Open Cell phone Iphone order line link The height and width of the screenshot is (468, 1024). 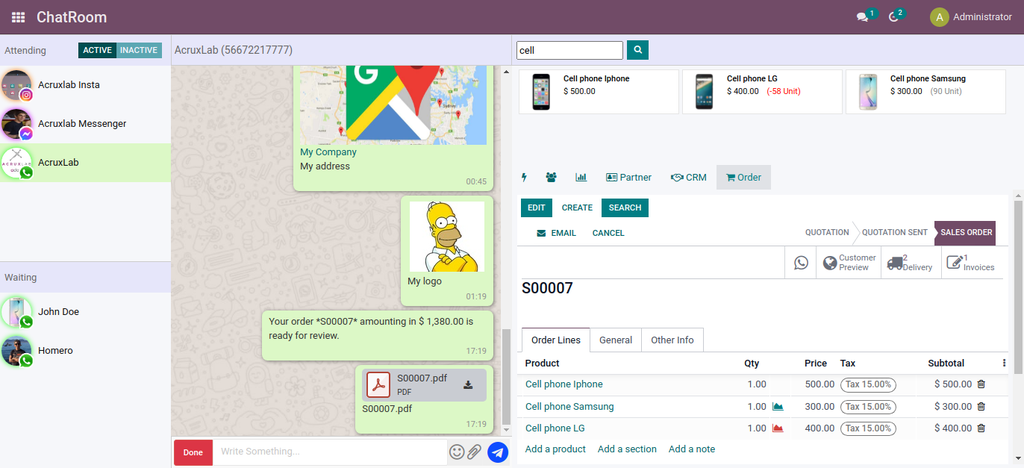coord(564,384)
